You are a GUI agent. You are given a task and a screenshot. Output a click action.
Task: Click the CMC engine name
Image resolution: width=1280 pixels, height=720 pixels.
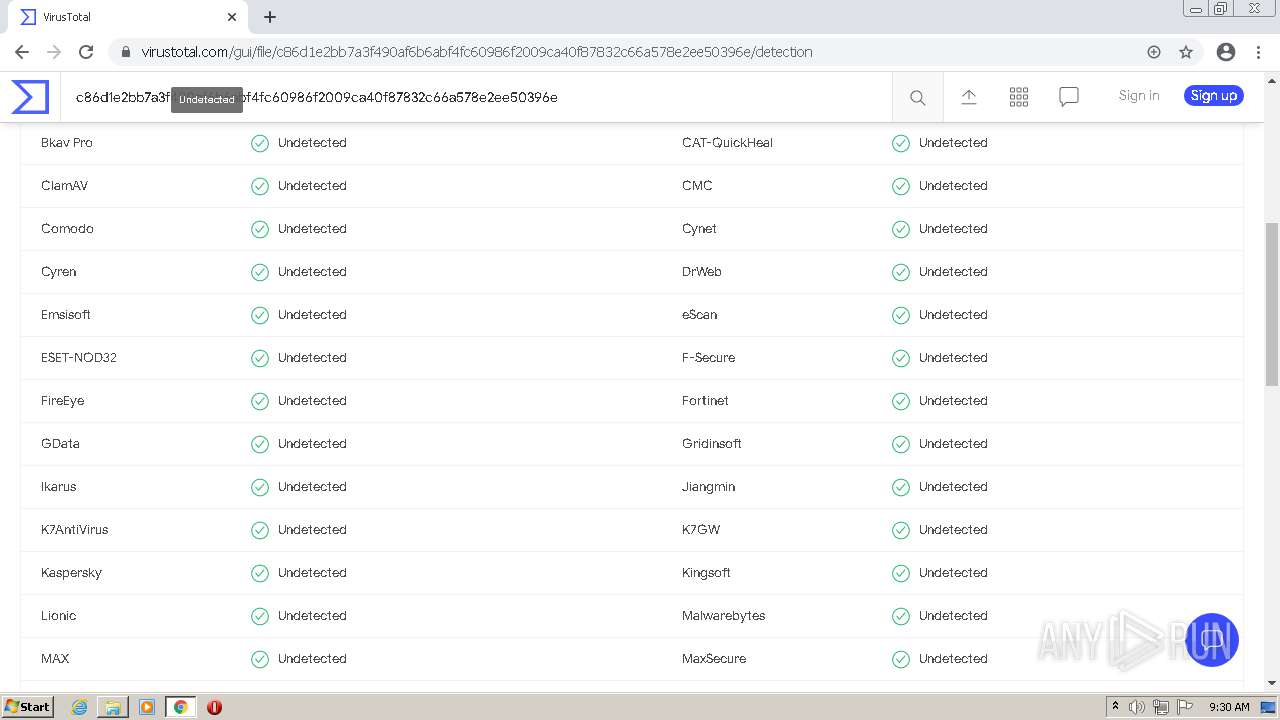pos(697,186)
